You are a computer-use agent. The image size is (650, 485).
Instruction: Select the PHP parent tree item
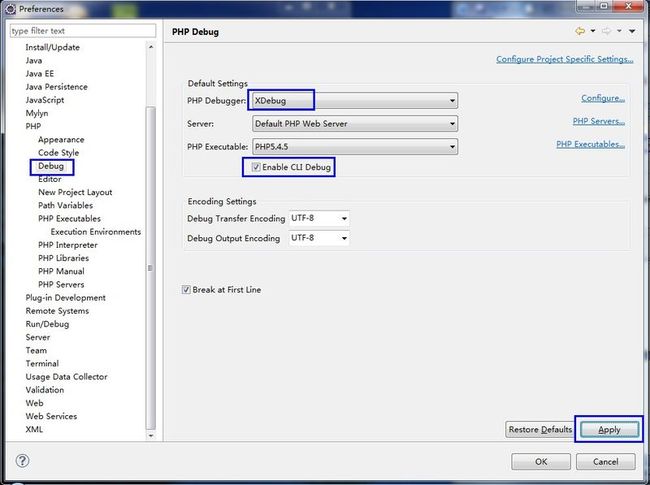[33, 126]
